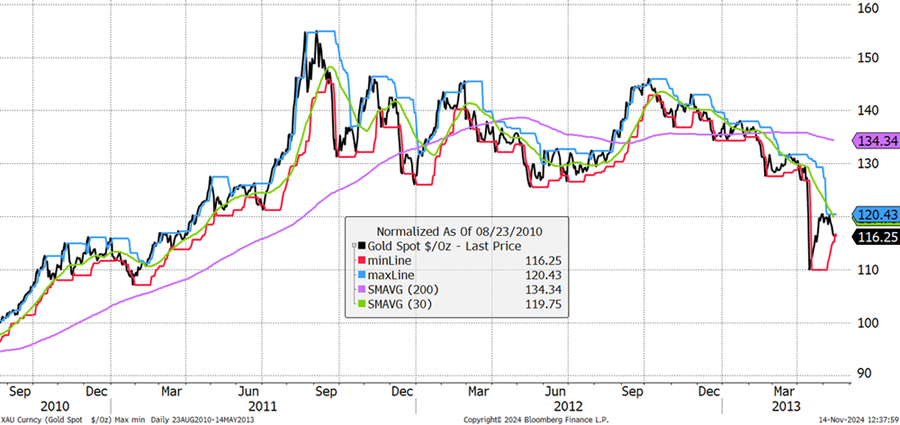Click the purple SMAVG (200) legend swatch
Screen dimensions: 900x425
361,289
